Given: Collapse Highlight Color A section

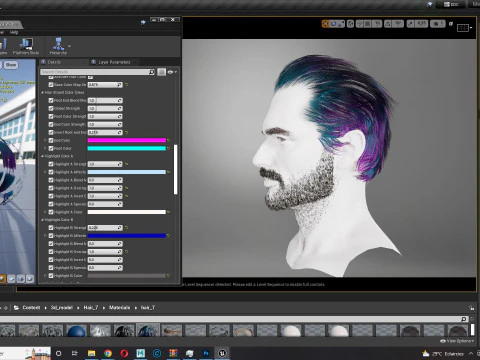Looking at the screenshot, I should coord(42,156).
